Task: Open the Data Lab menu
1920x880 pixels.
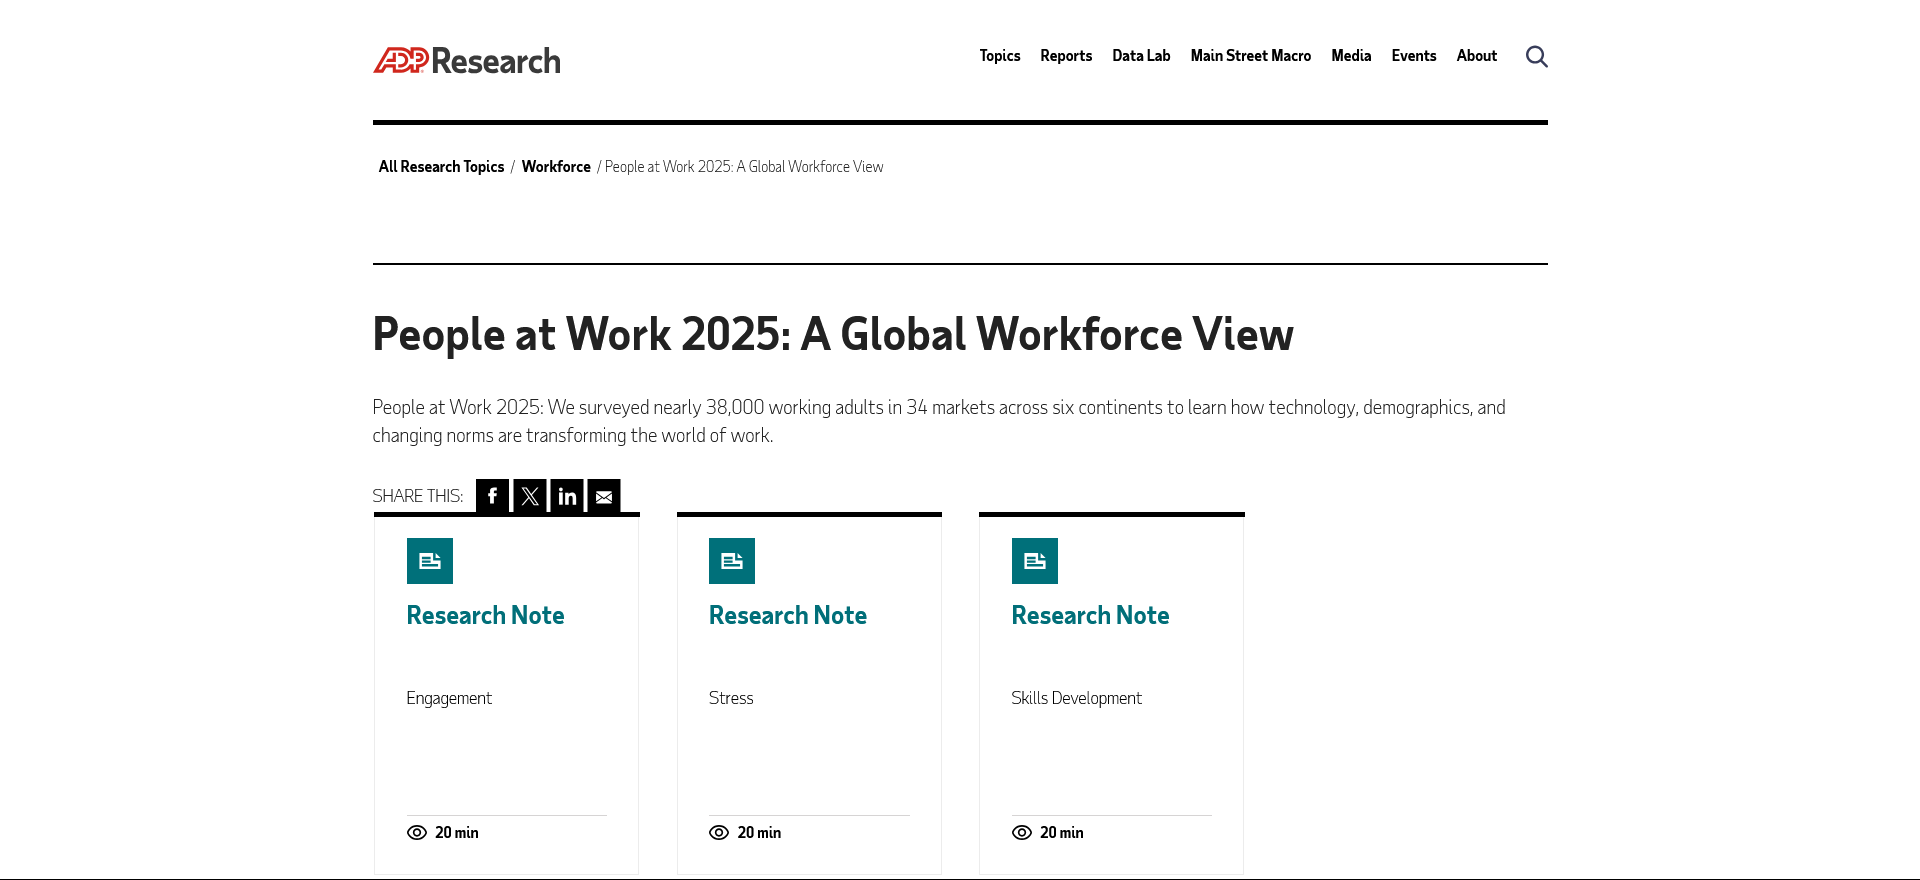Action: [1141, 56]
